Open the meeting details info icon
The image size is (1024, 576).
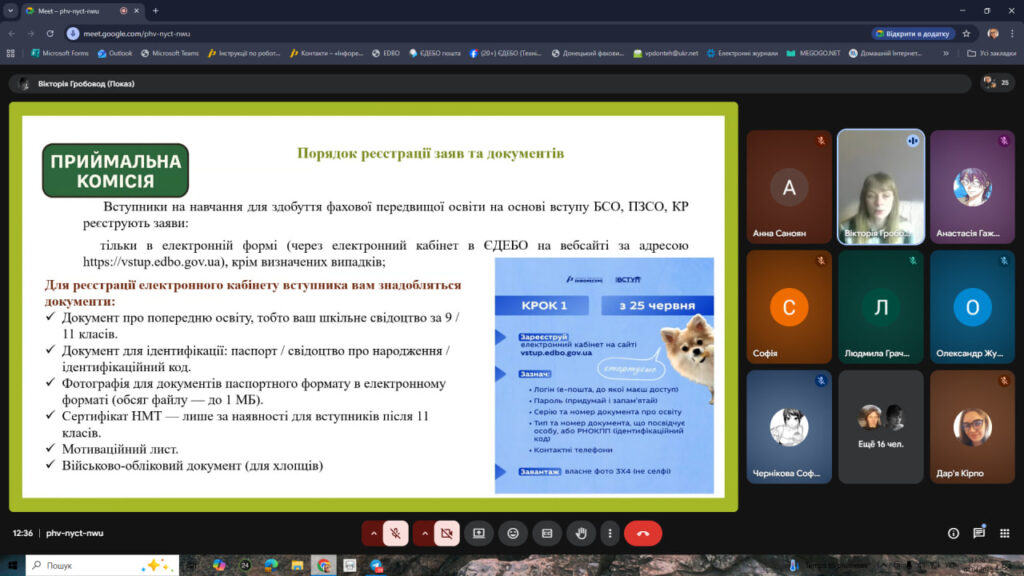(x=952, y=534)
